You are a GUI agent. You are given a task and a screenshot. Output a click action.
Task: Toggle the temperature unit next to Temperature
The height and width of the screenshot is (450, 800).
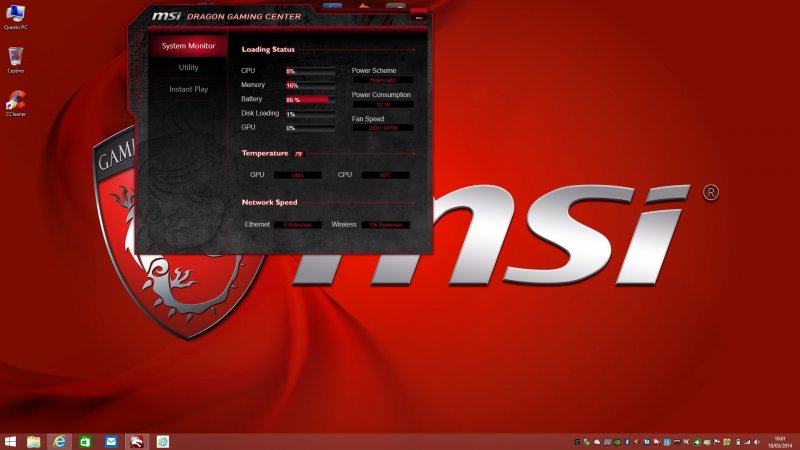[298, 154]
